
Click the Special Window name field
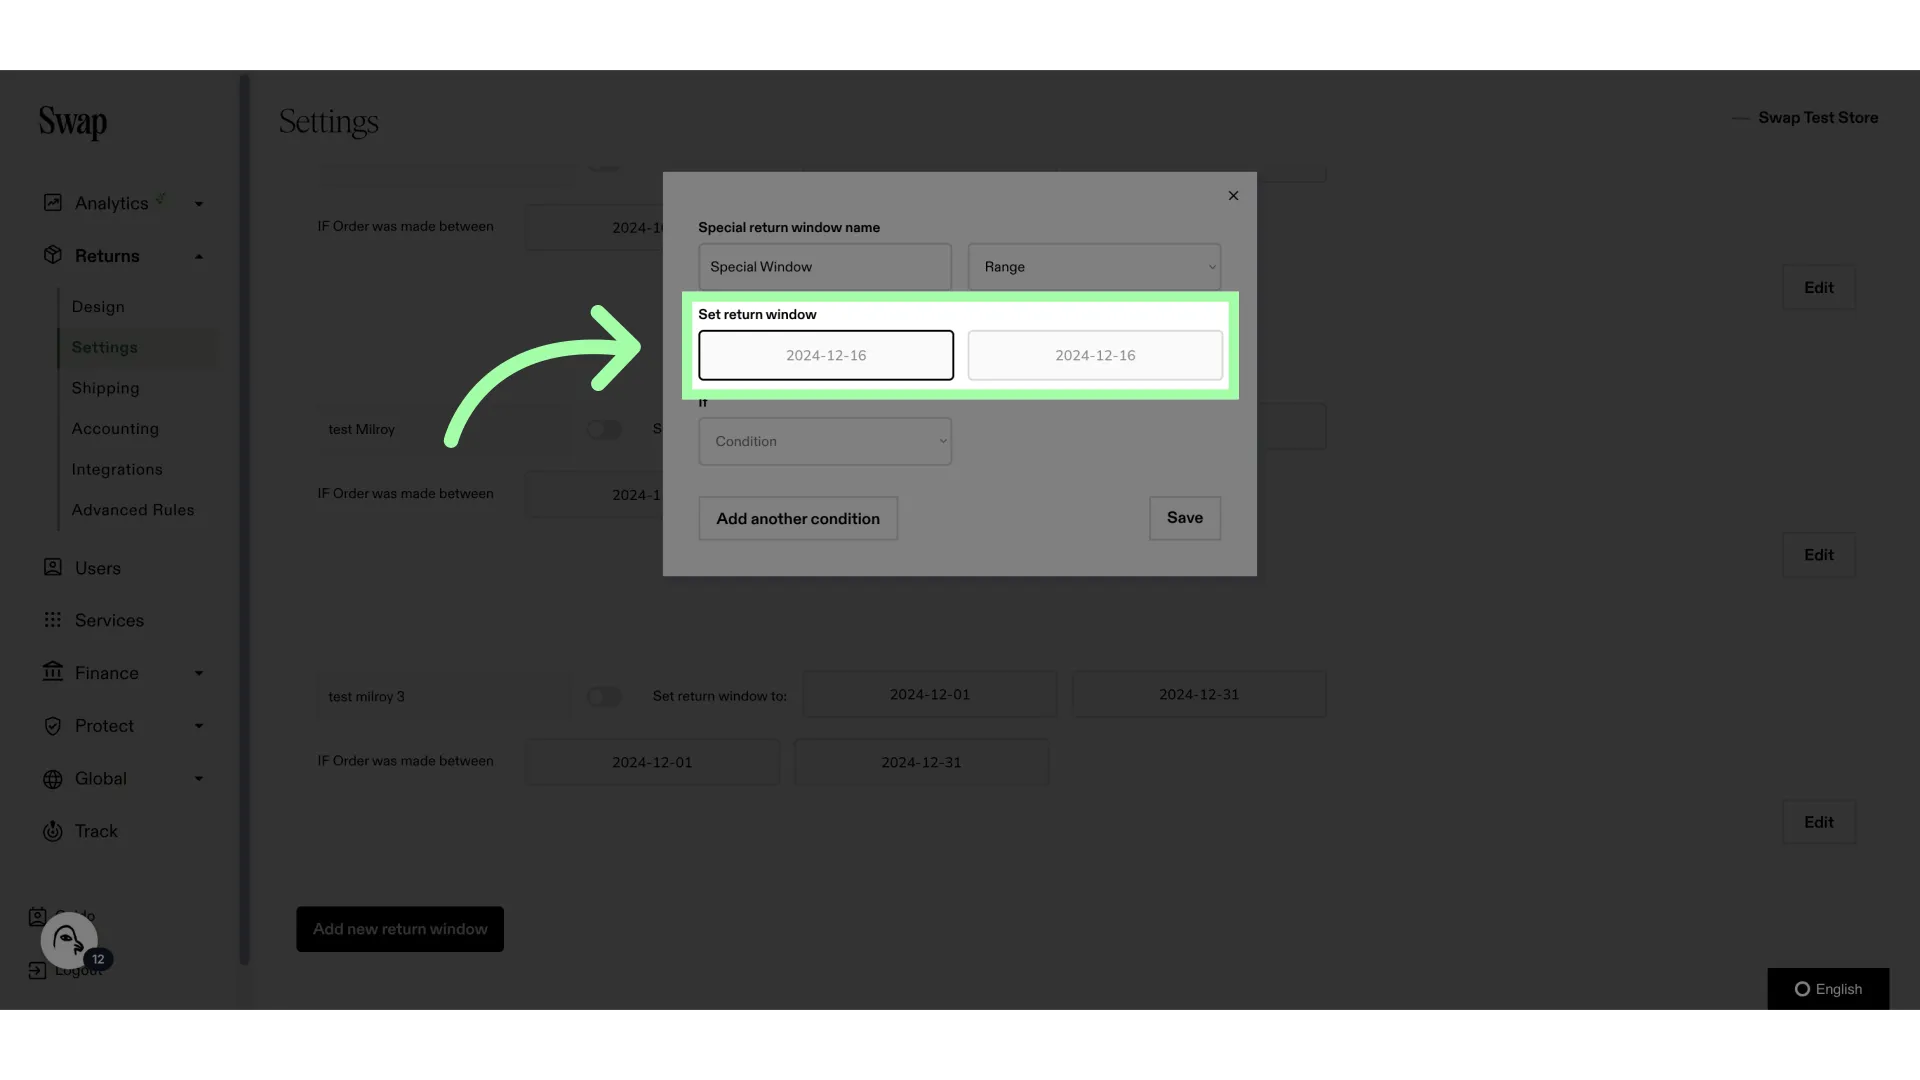click(x=825, y=267)
